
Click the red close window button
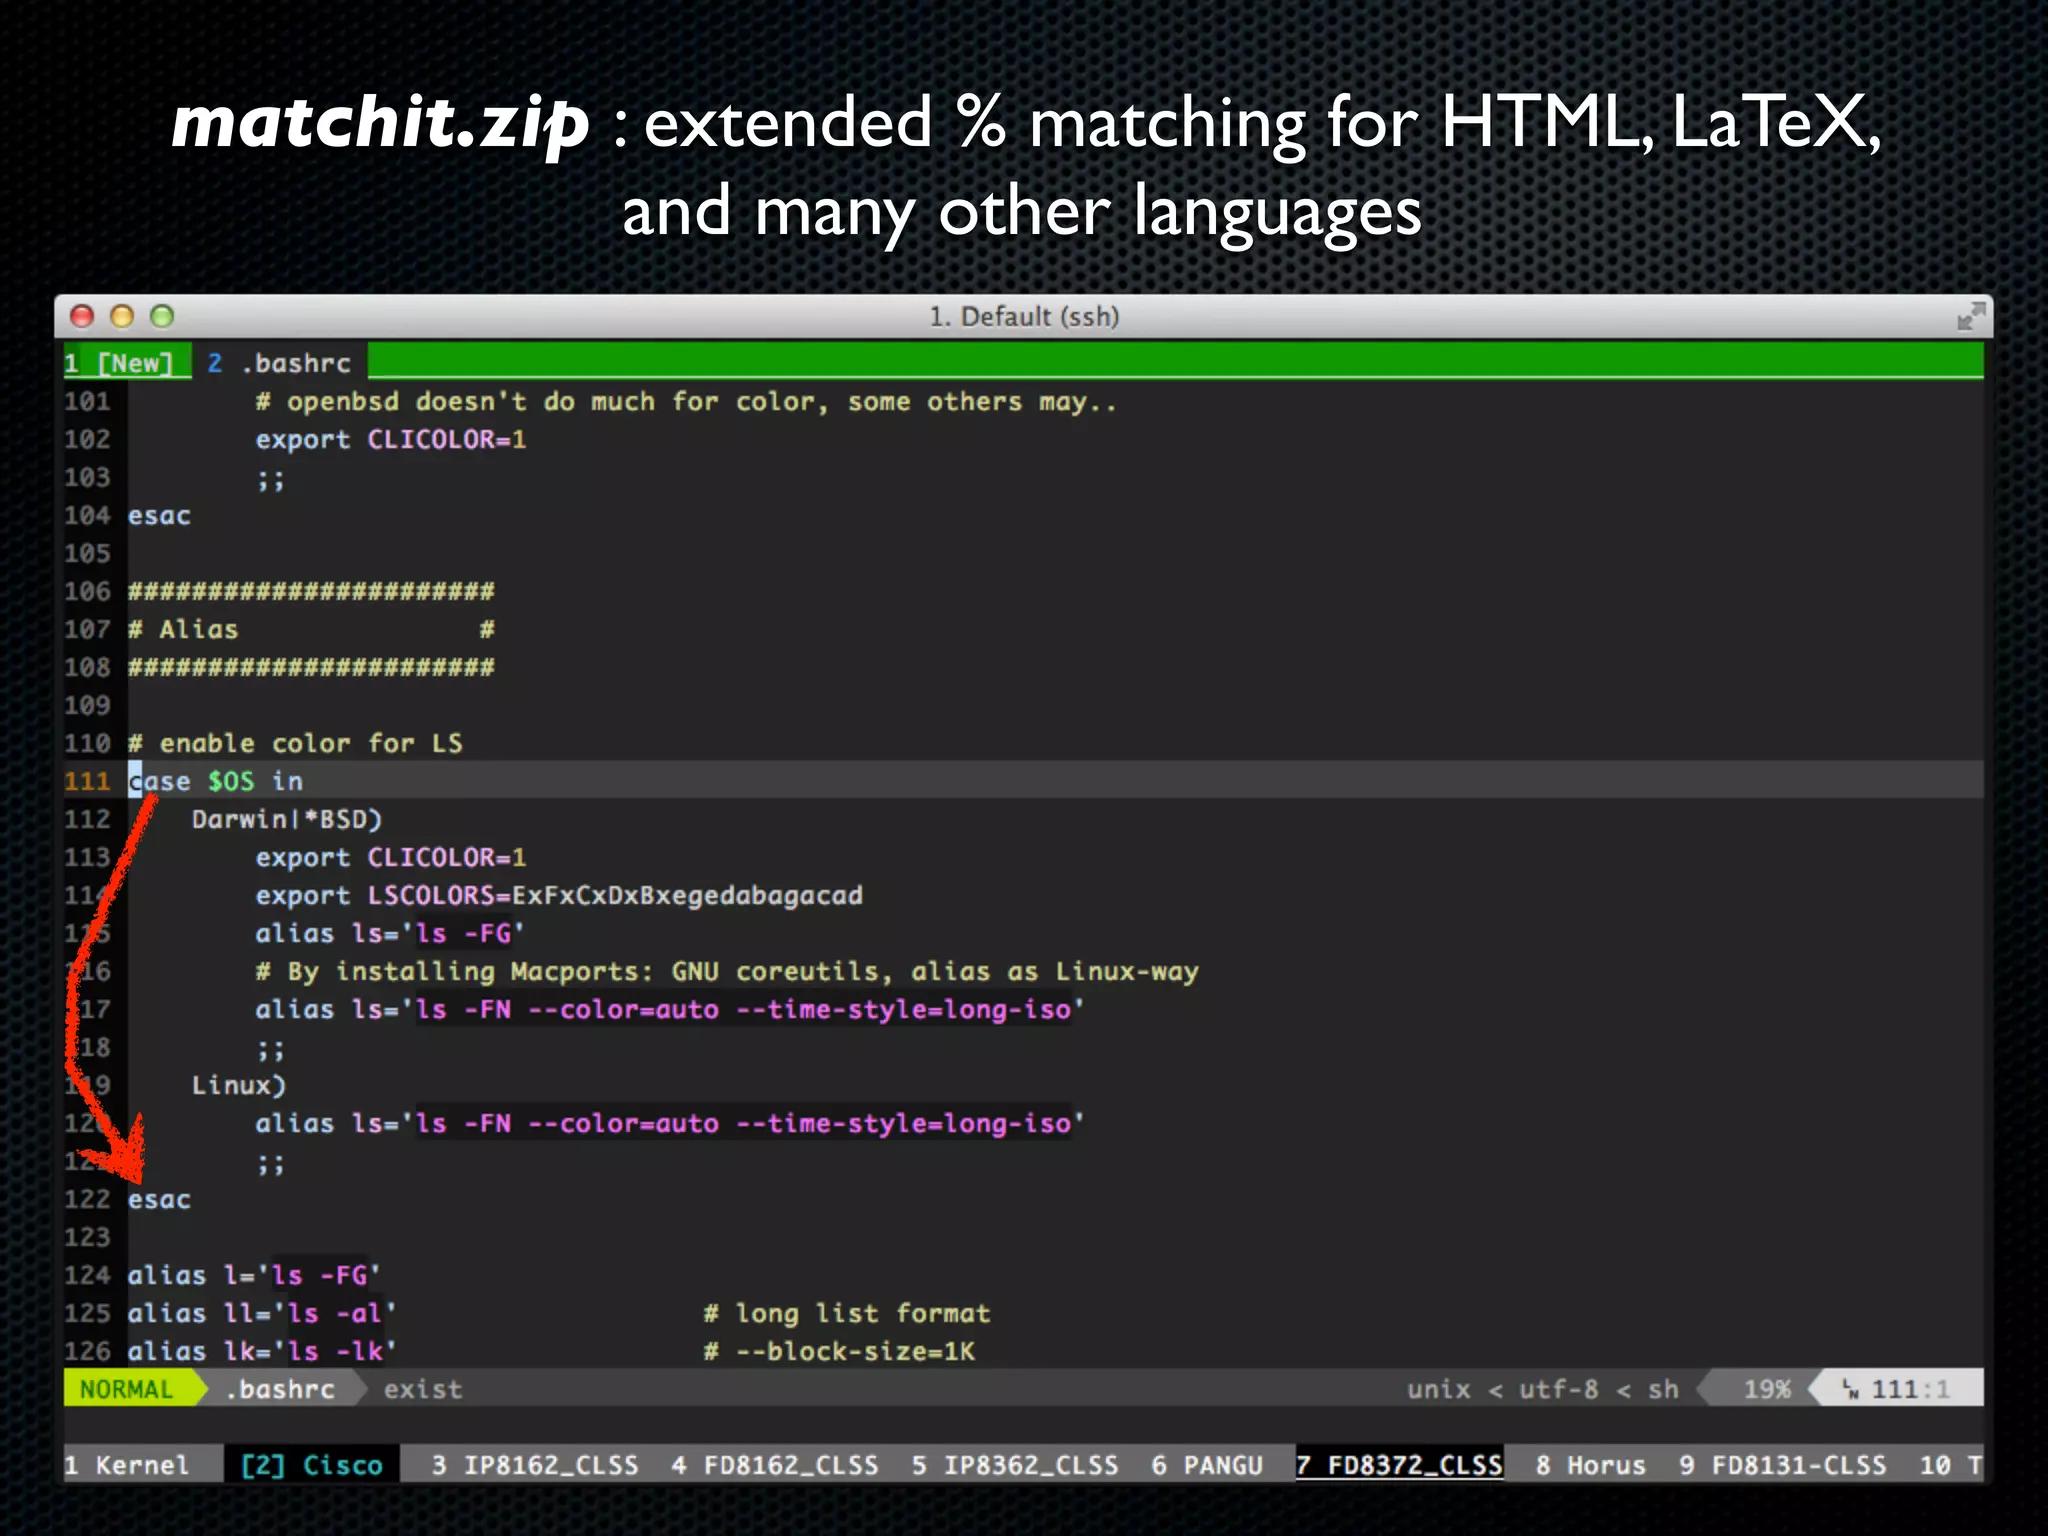(x=82, y=317)
